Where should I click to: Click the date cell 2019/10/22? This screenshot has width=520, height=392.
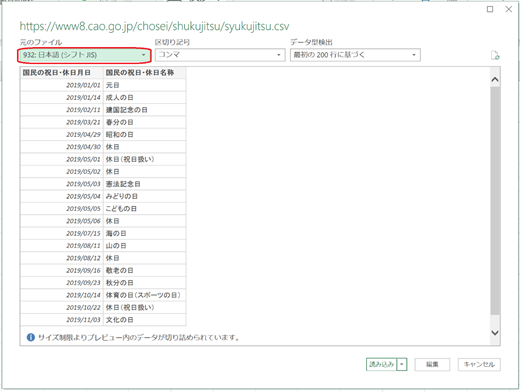tap(62, 307)
